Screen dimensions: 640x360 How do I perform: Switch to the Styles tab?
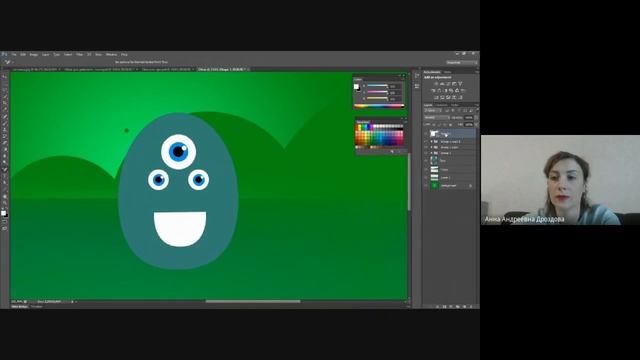click(448, 72)
